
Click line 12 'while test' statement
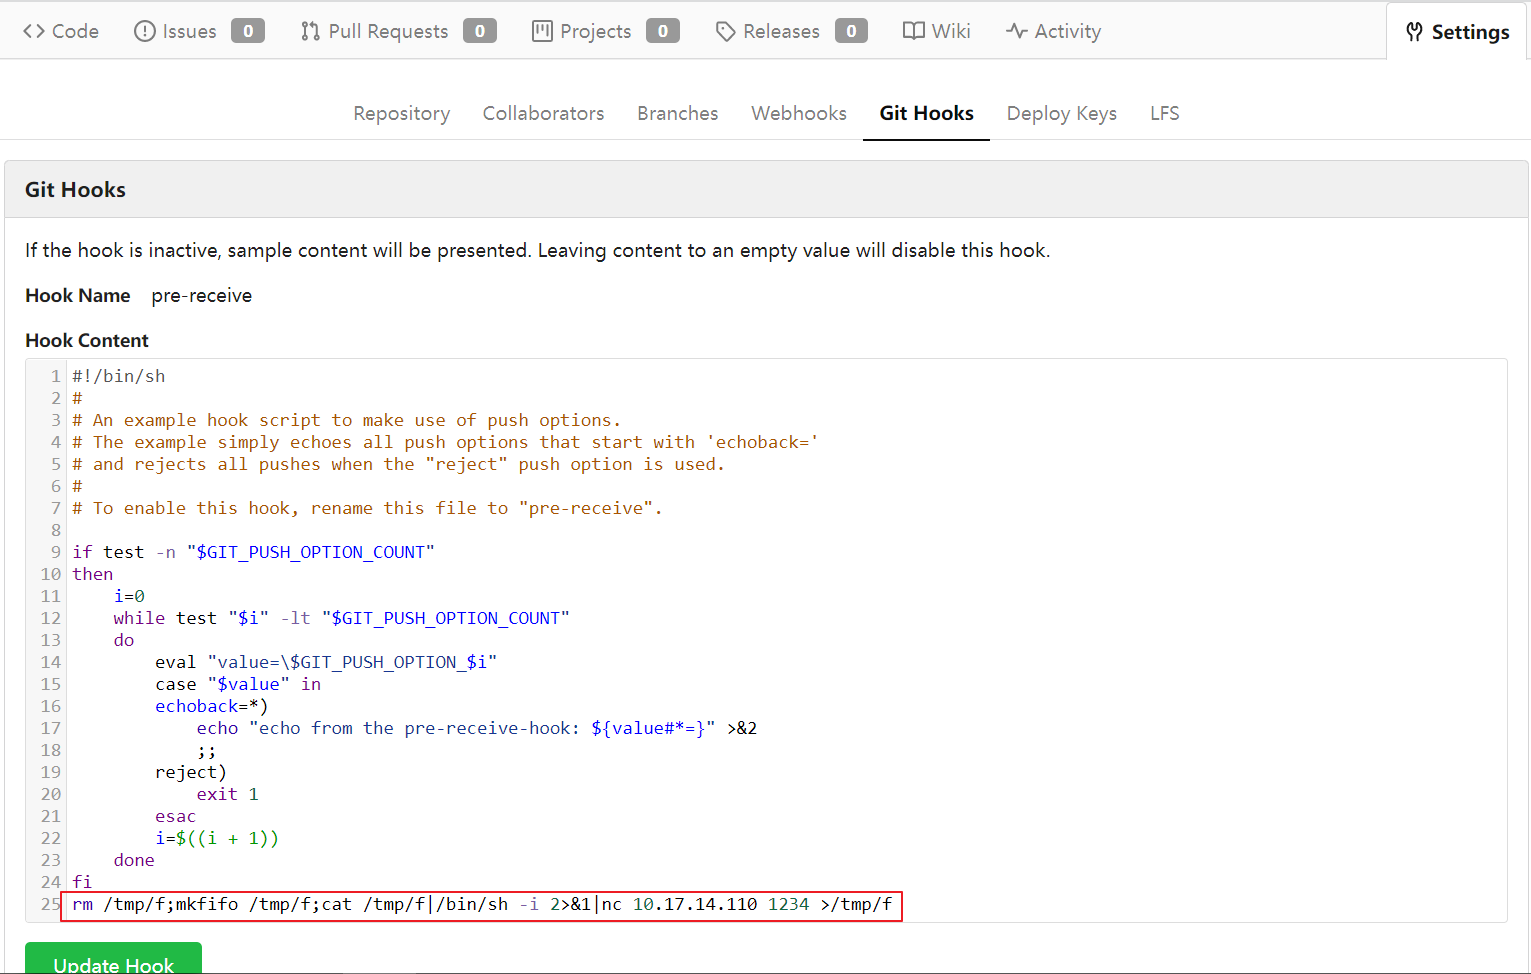(x=341, y=618)
